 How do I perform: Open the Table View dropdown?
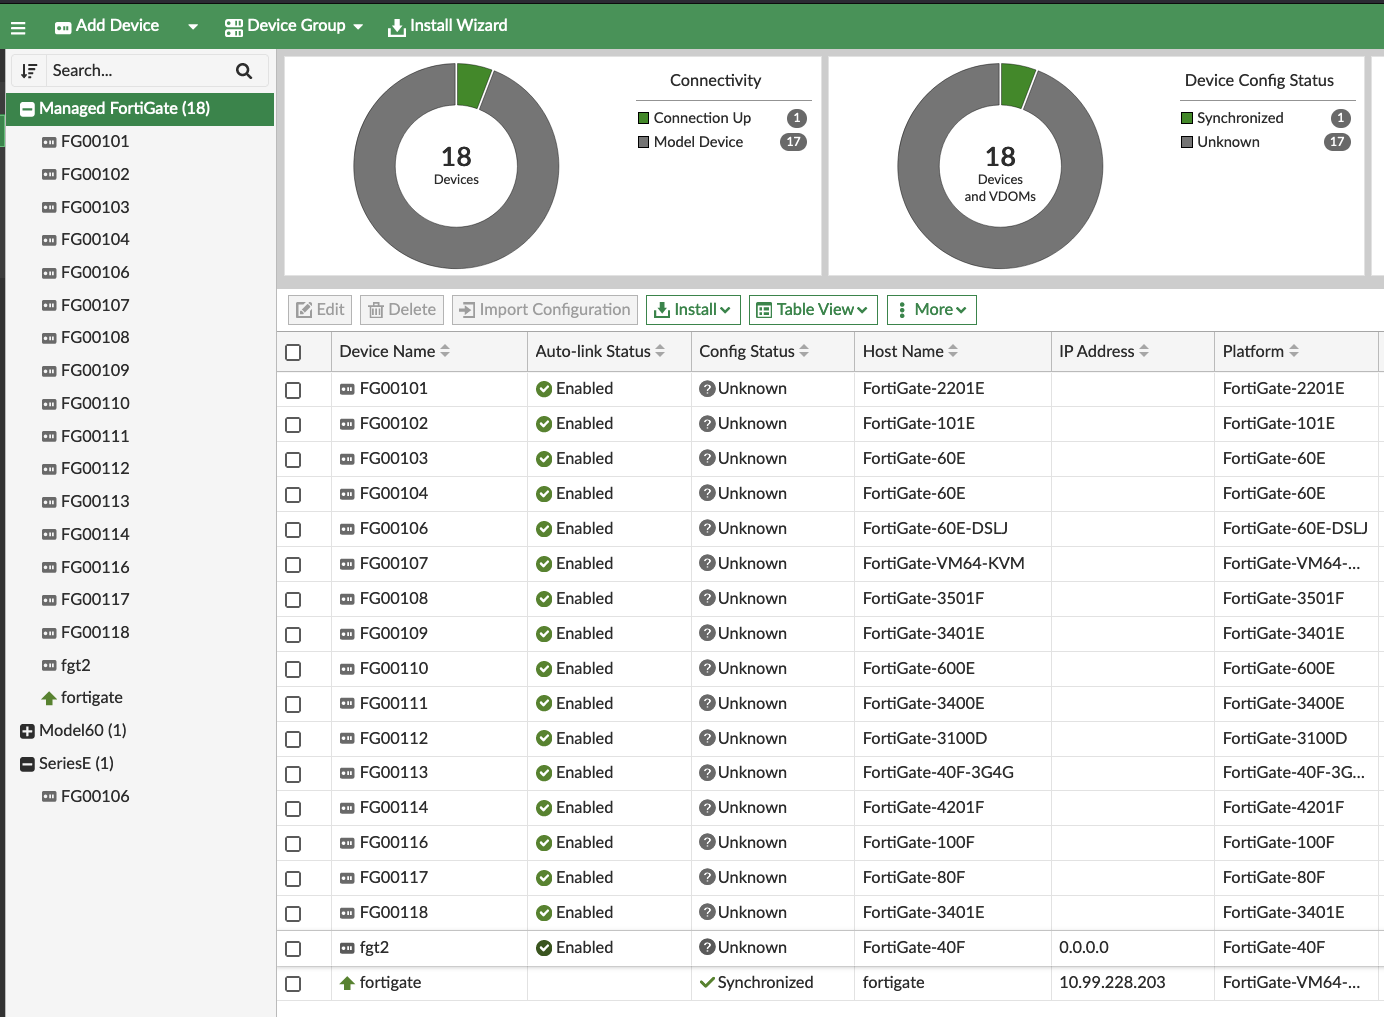tap(813, 310)
